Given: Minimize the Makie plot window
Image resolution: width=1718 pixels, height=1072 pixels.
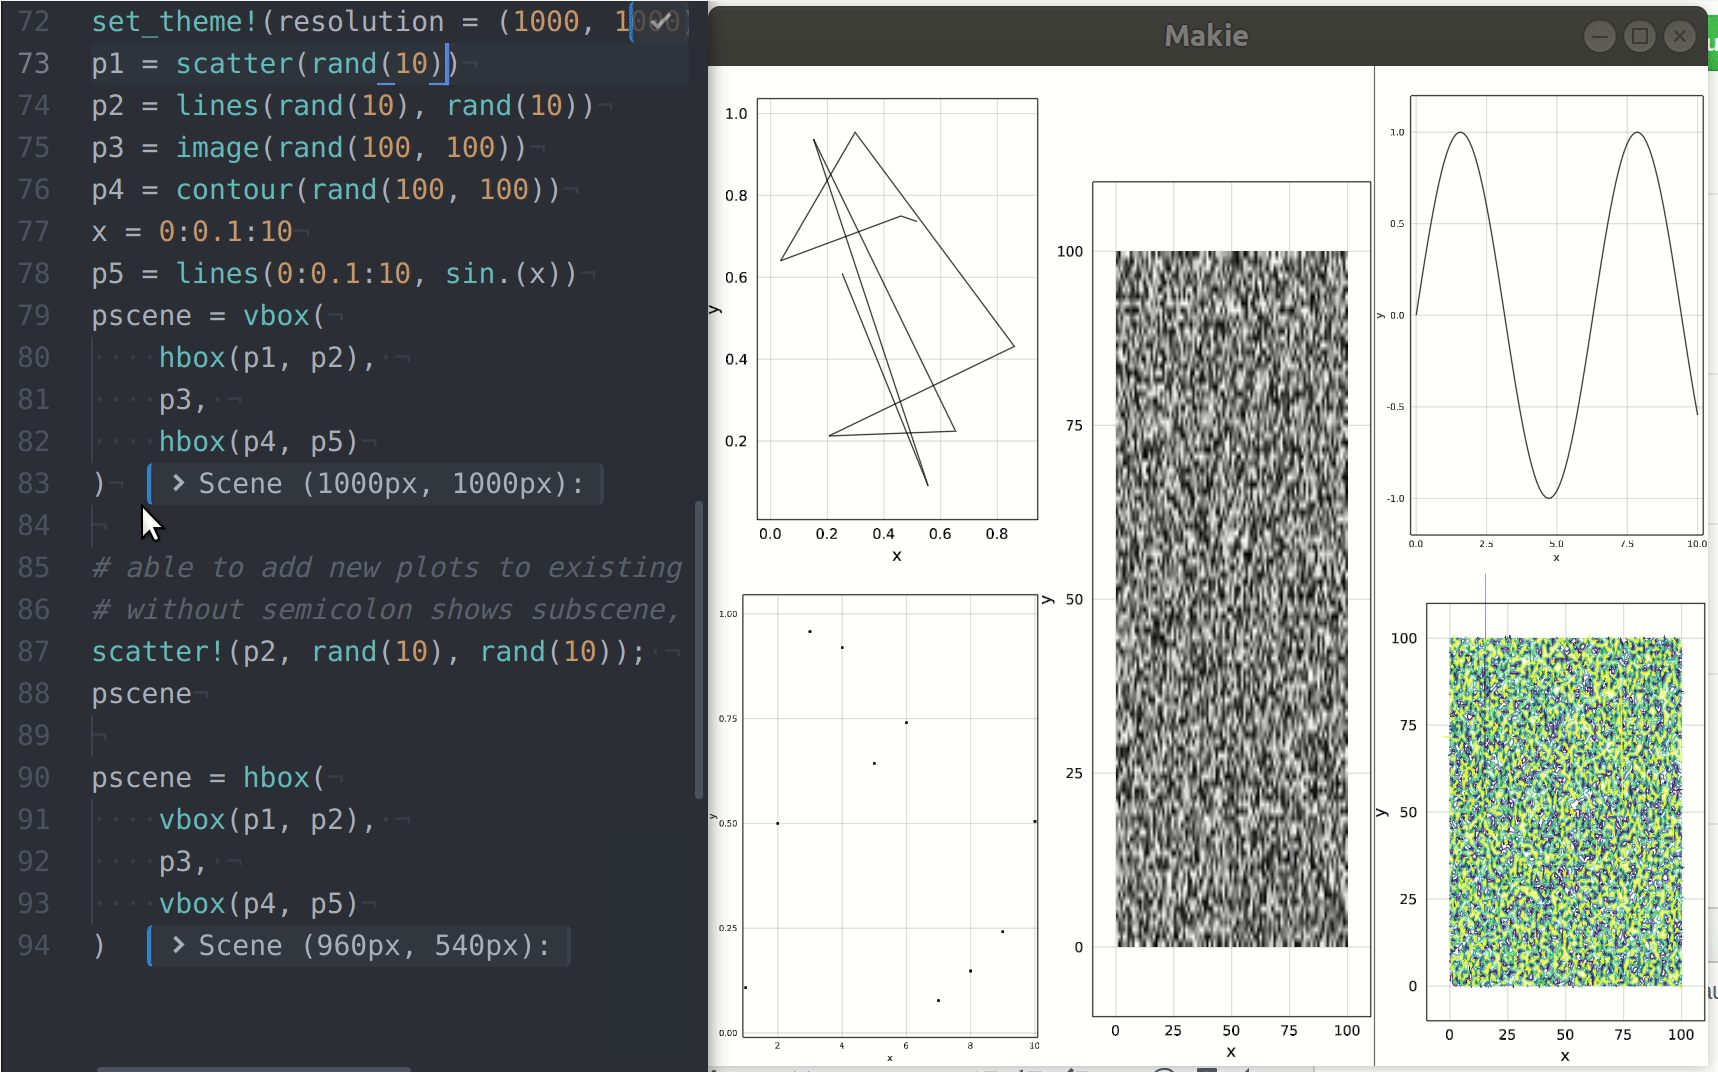Looking at the screenshot, I should [1600, 36].
